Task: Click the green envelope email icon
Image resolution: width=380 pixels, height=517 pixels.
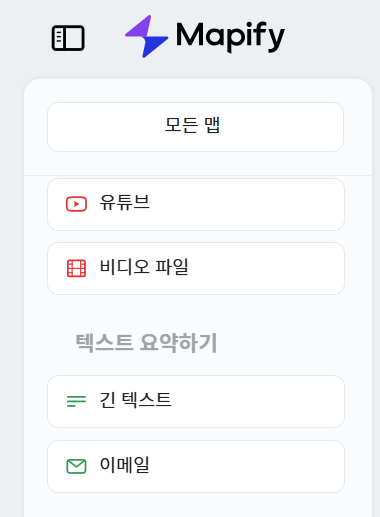Action: pos(76,466)
